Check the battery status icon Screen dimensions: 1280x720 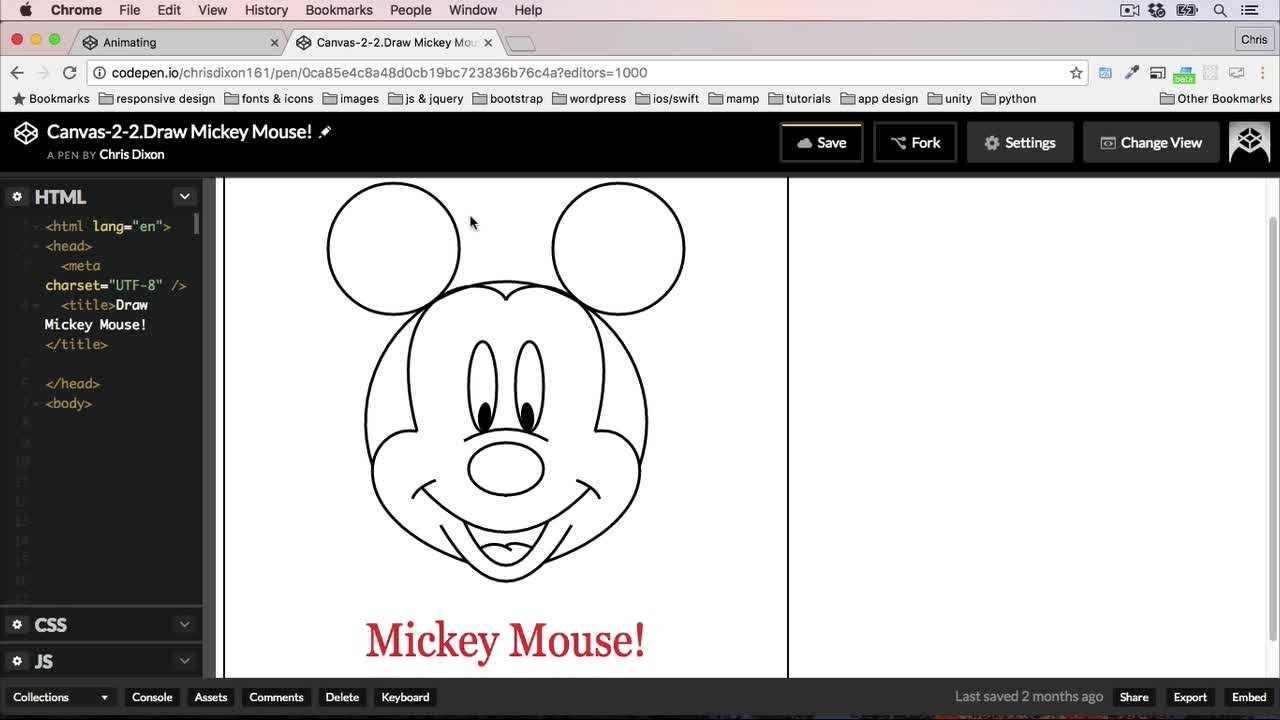pyautogui.click(x=1189, y=10)
